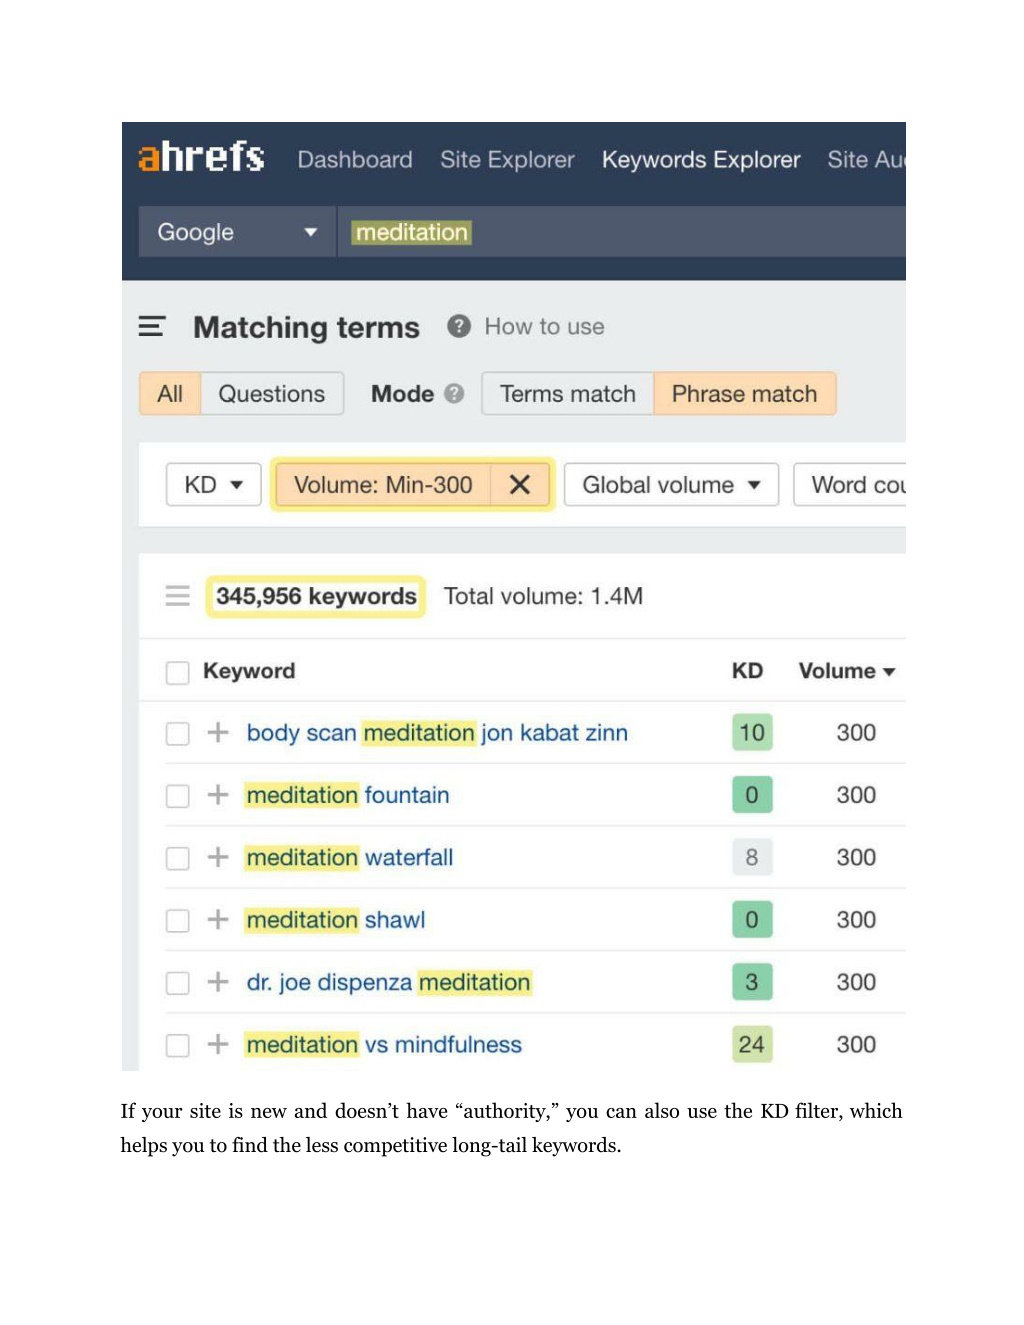The width and height of the screenshot is (1024, 1325).
Task: Go to Site Explorer in top navigation
Action: [507, 160]
